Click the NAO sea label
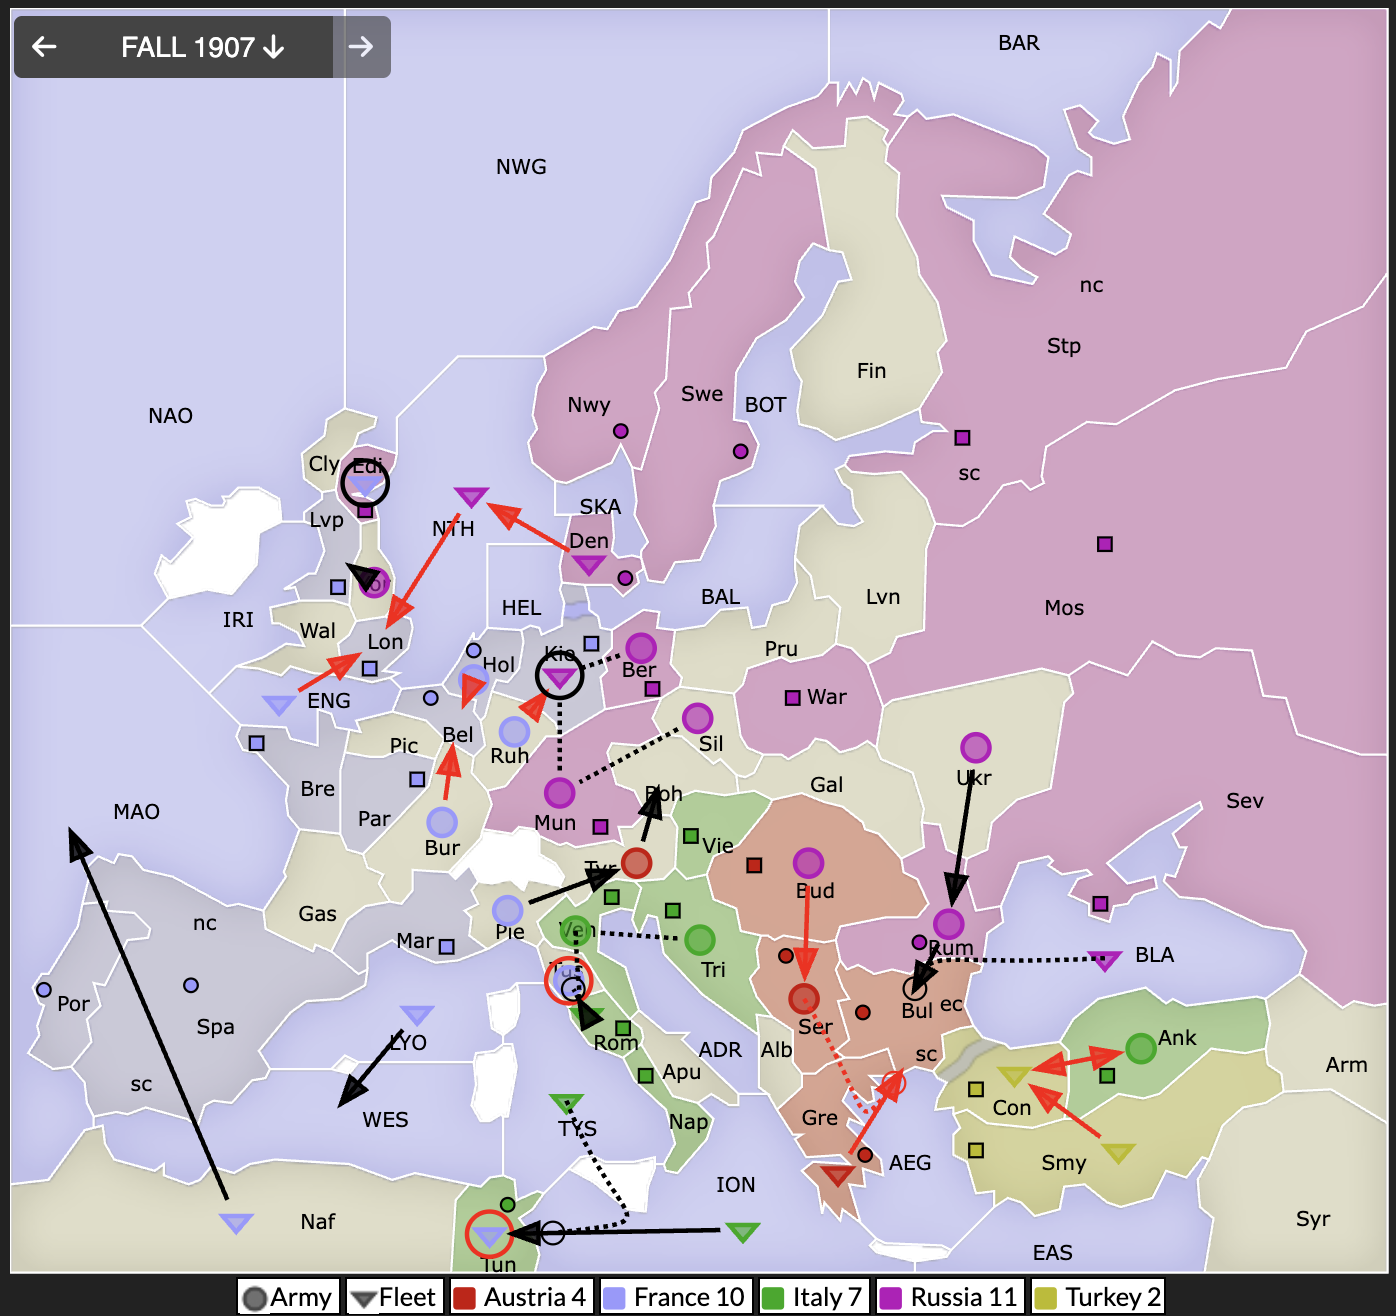This screenshot has height=1316, width=1396. click(170, 416)
